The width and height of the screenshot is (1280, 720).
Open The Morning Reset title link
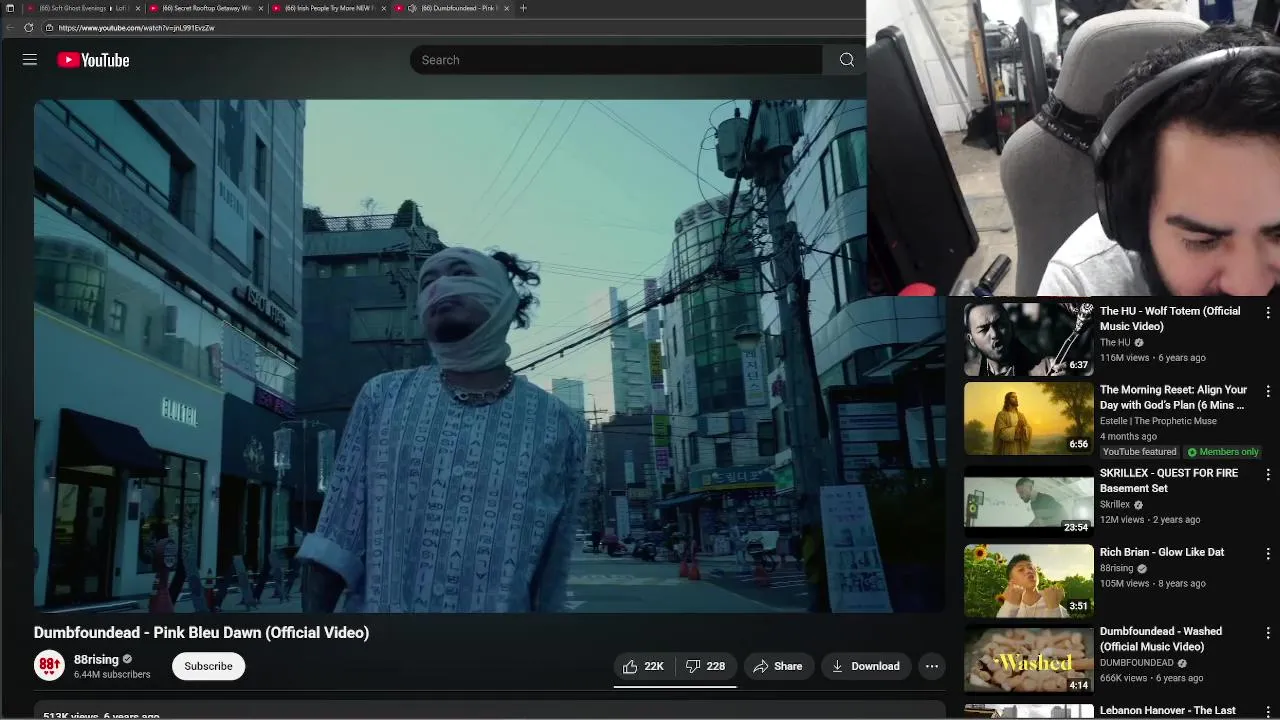click(x=1174, y=398)
